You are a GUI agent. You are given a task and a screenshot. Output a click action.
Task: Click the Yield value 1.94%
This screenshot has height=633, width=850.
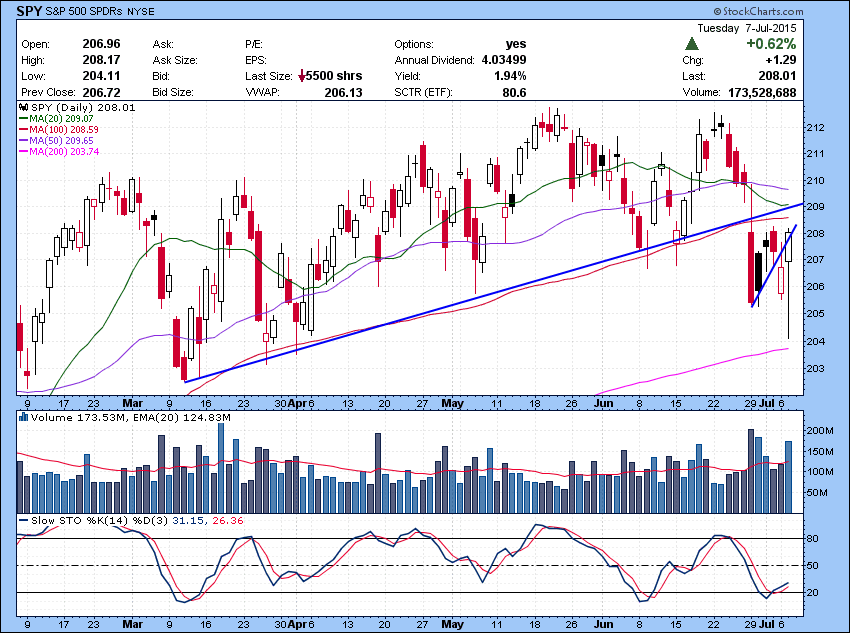coord(510,76)
